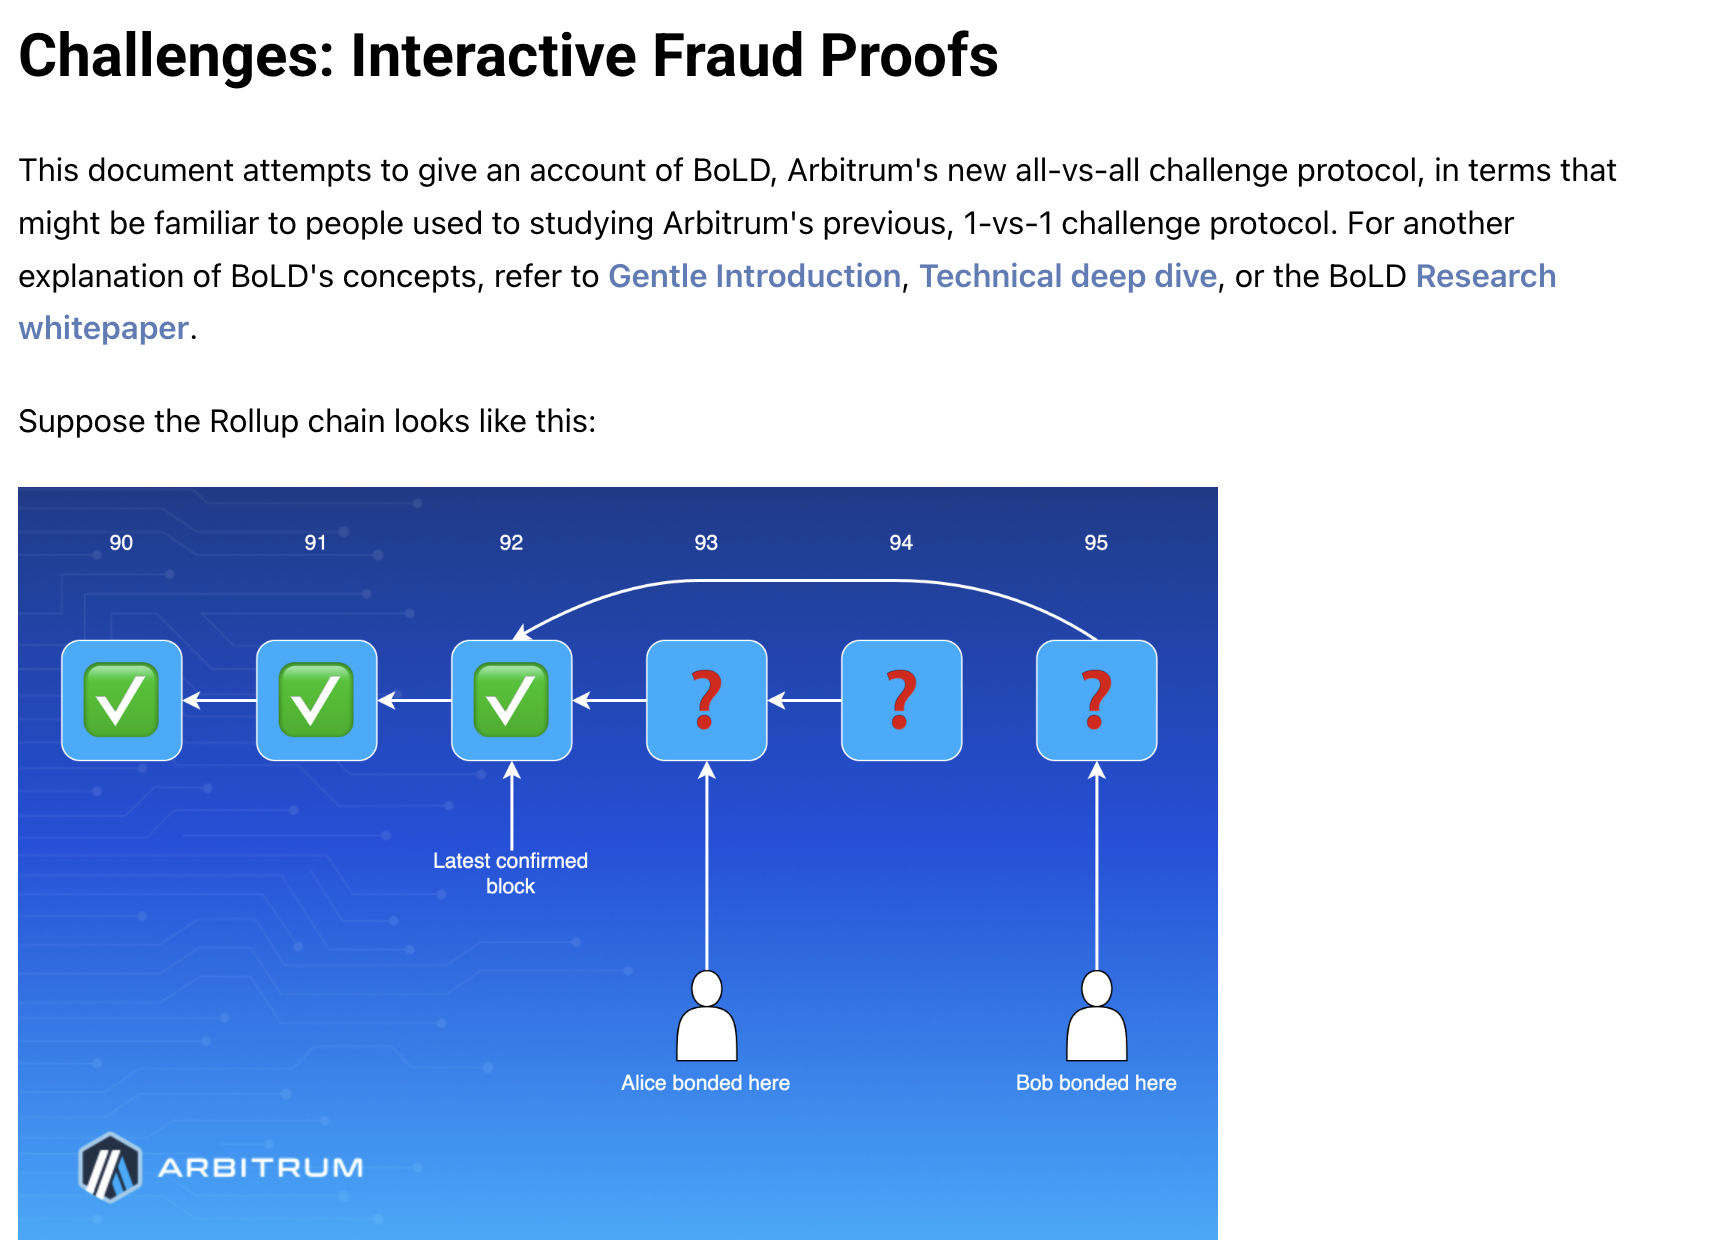This screenshot has width=1720, height=1252.
Task: Click the confirmed checkmark on block 92
Action: pyautogui.click(x=511, y=700)
